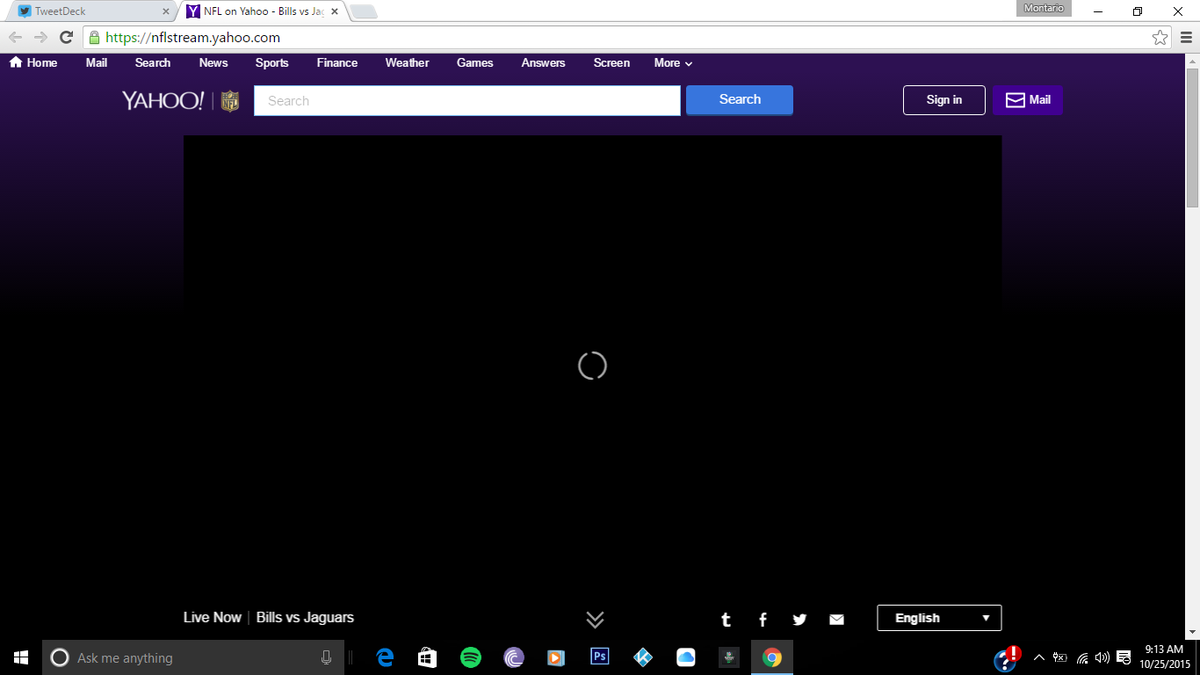Open the volume control tray icon
The height and width of the screenshot is (675, 1200).
pos(1102,658)
